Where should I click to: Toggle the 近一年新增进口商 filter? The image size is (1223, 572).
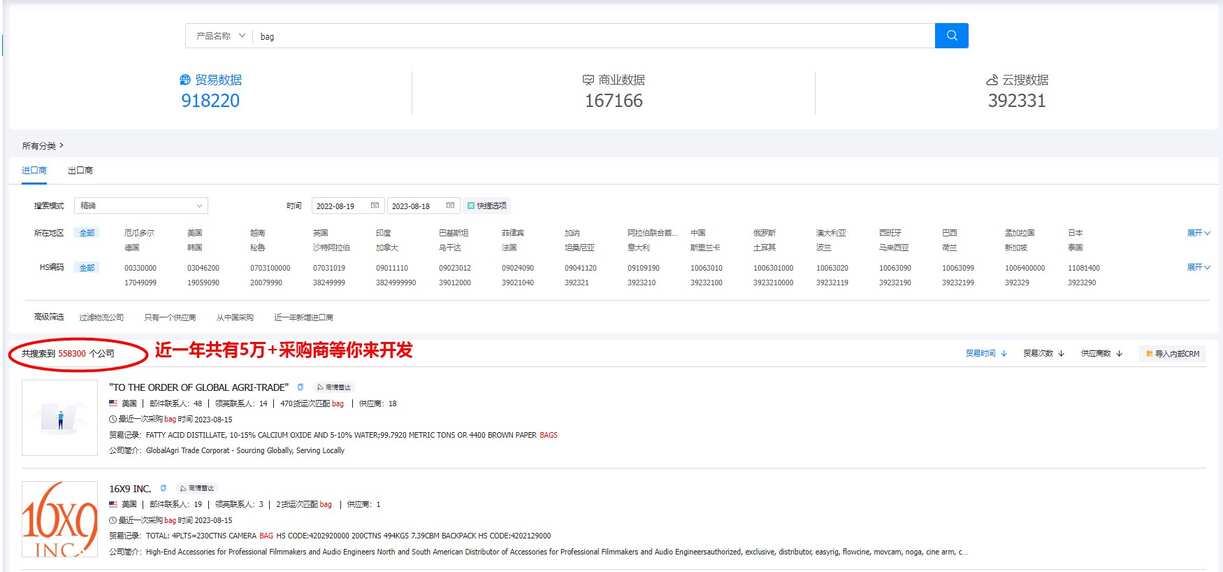pyautogui.click(x=304, y=317)
